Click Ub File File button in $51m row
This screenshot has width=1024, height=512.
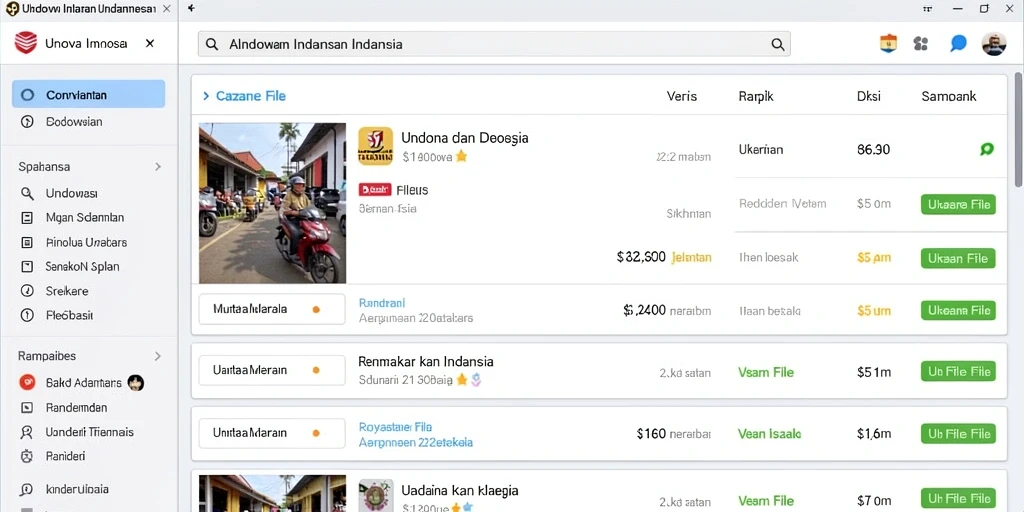[958, 372]
